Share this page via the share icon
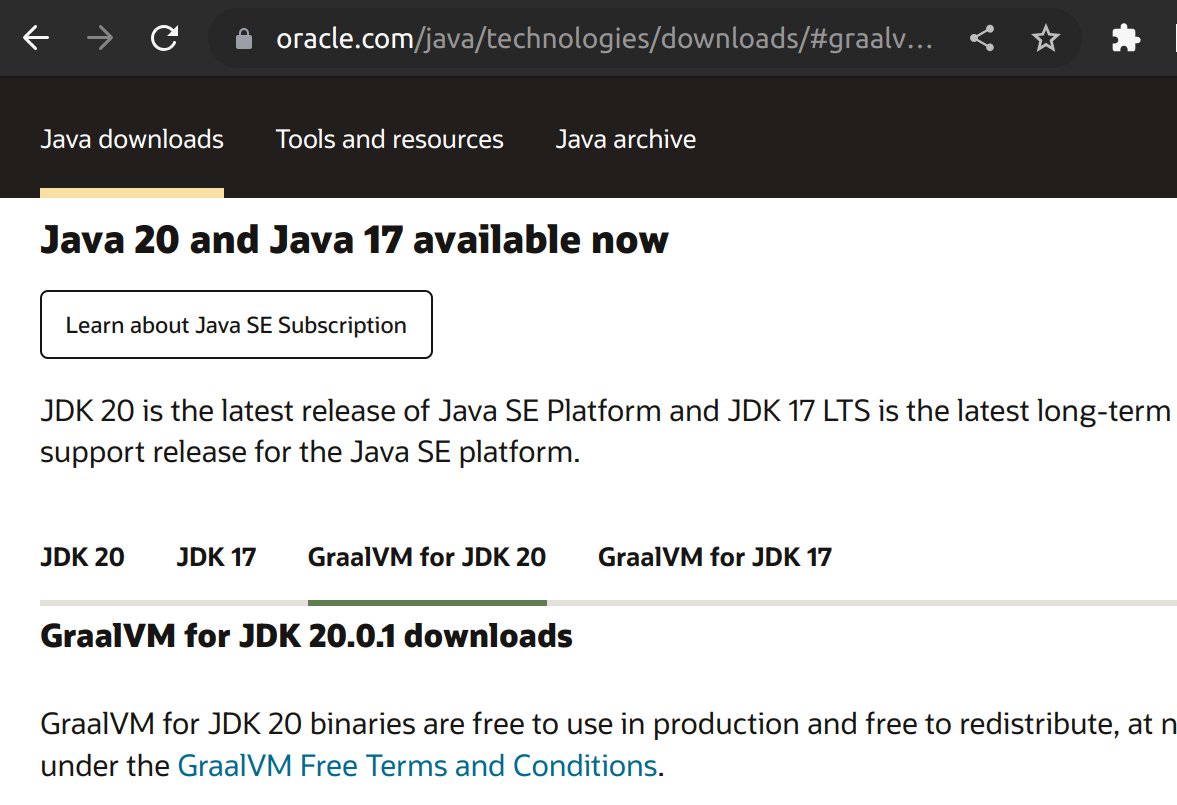This screenshot has width=1177, height=805. point(982,38)
